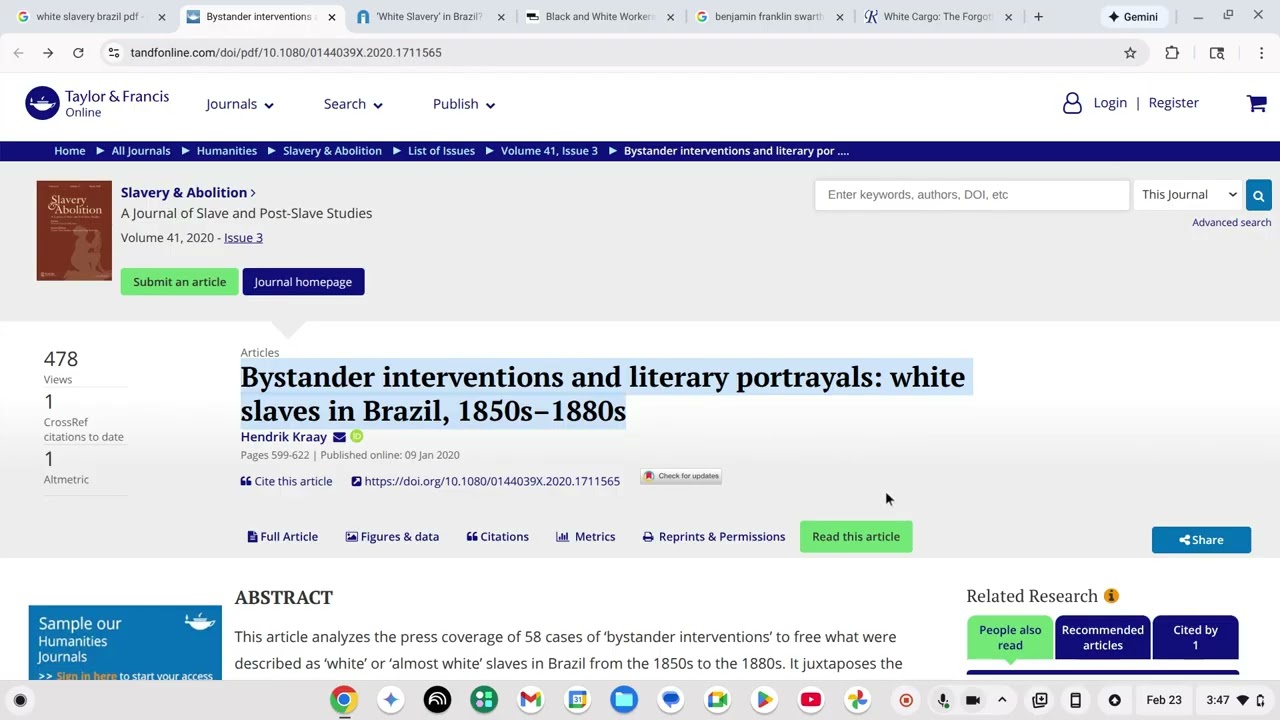Open the Gemini button in tab bar
The height and width of the screenshot is (720, 1280).
(1133, 16)
